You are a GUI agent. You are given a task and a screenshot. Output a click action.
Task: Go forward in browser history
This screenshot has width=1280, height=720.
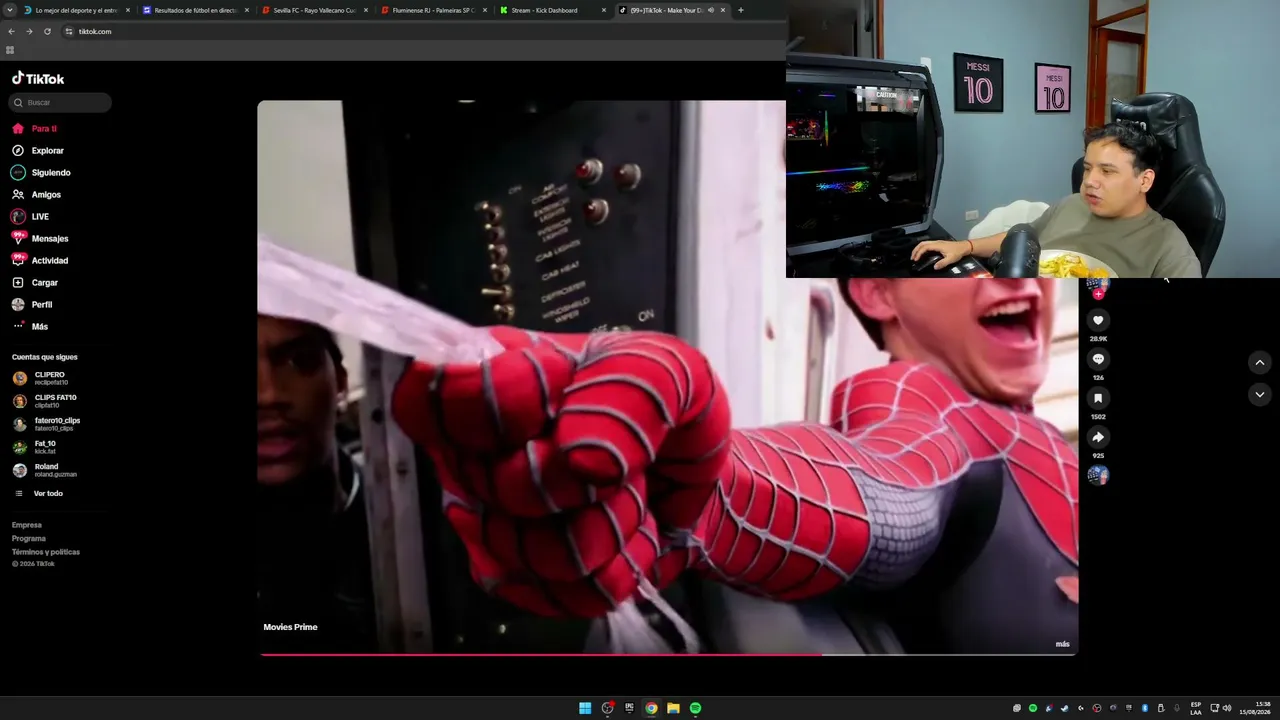click(x=29, y=32)
